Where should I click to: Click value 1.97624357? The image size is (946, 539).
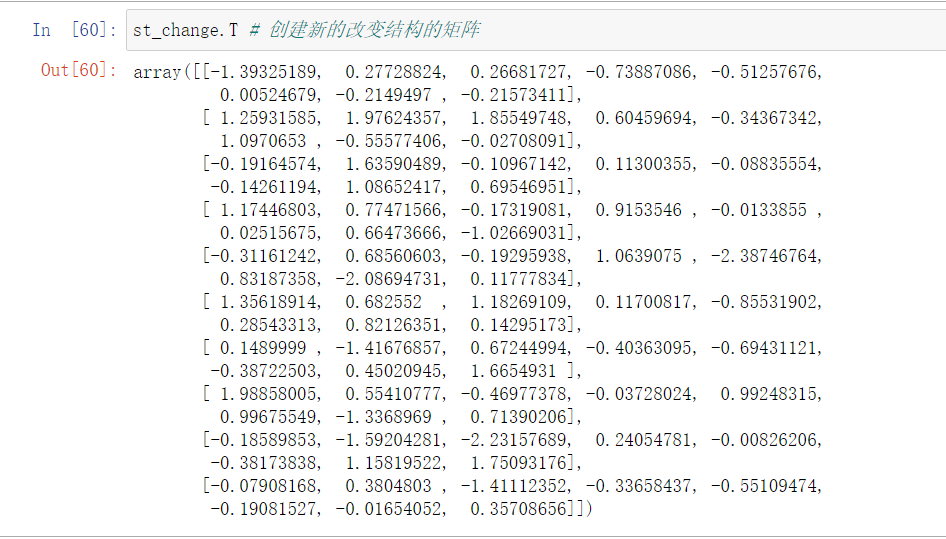[x=393, y=118]
